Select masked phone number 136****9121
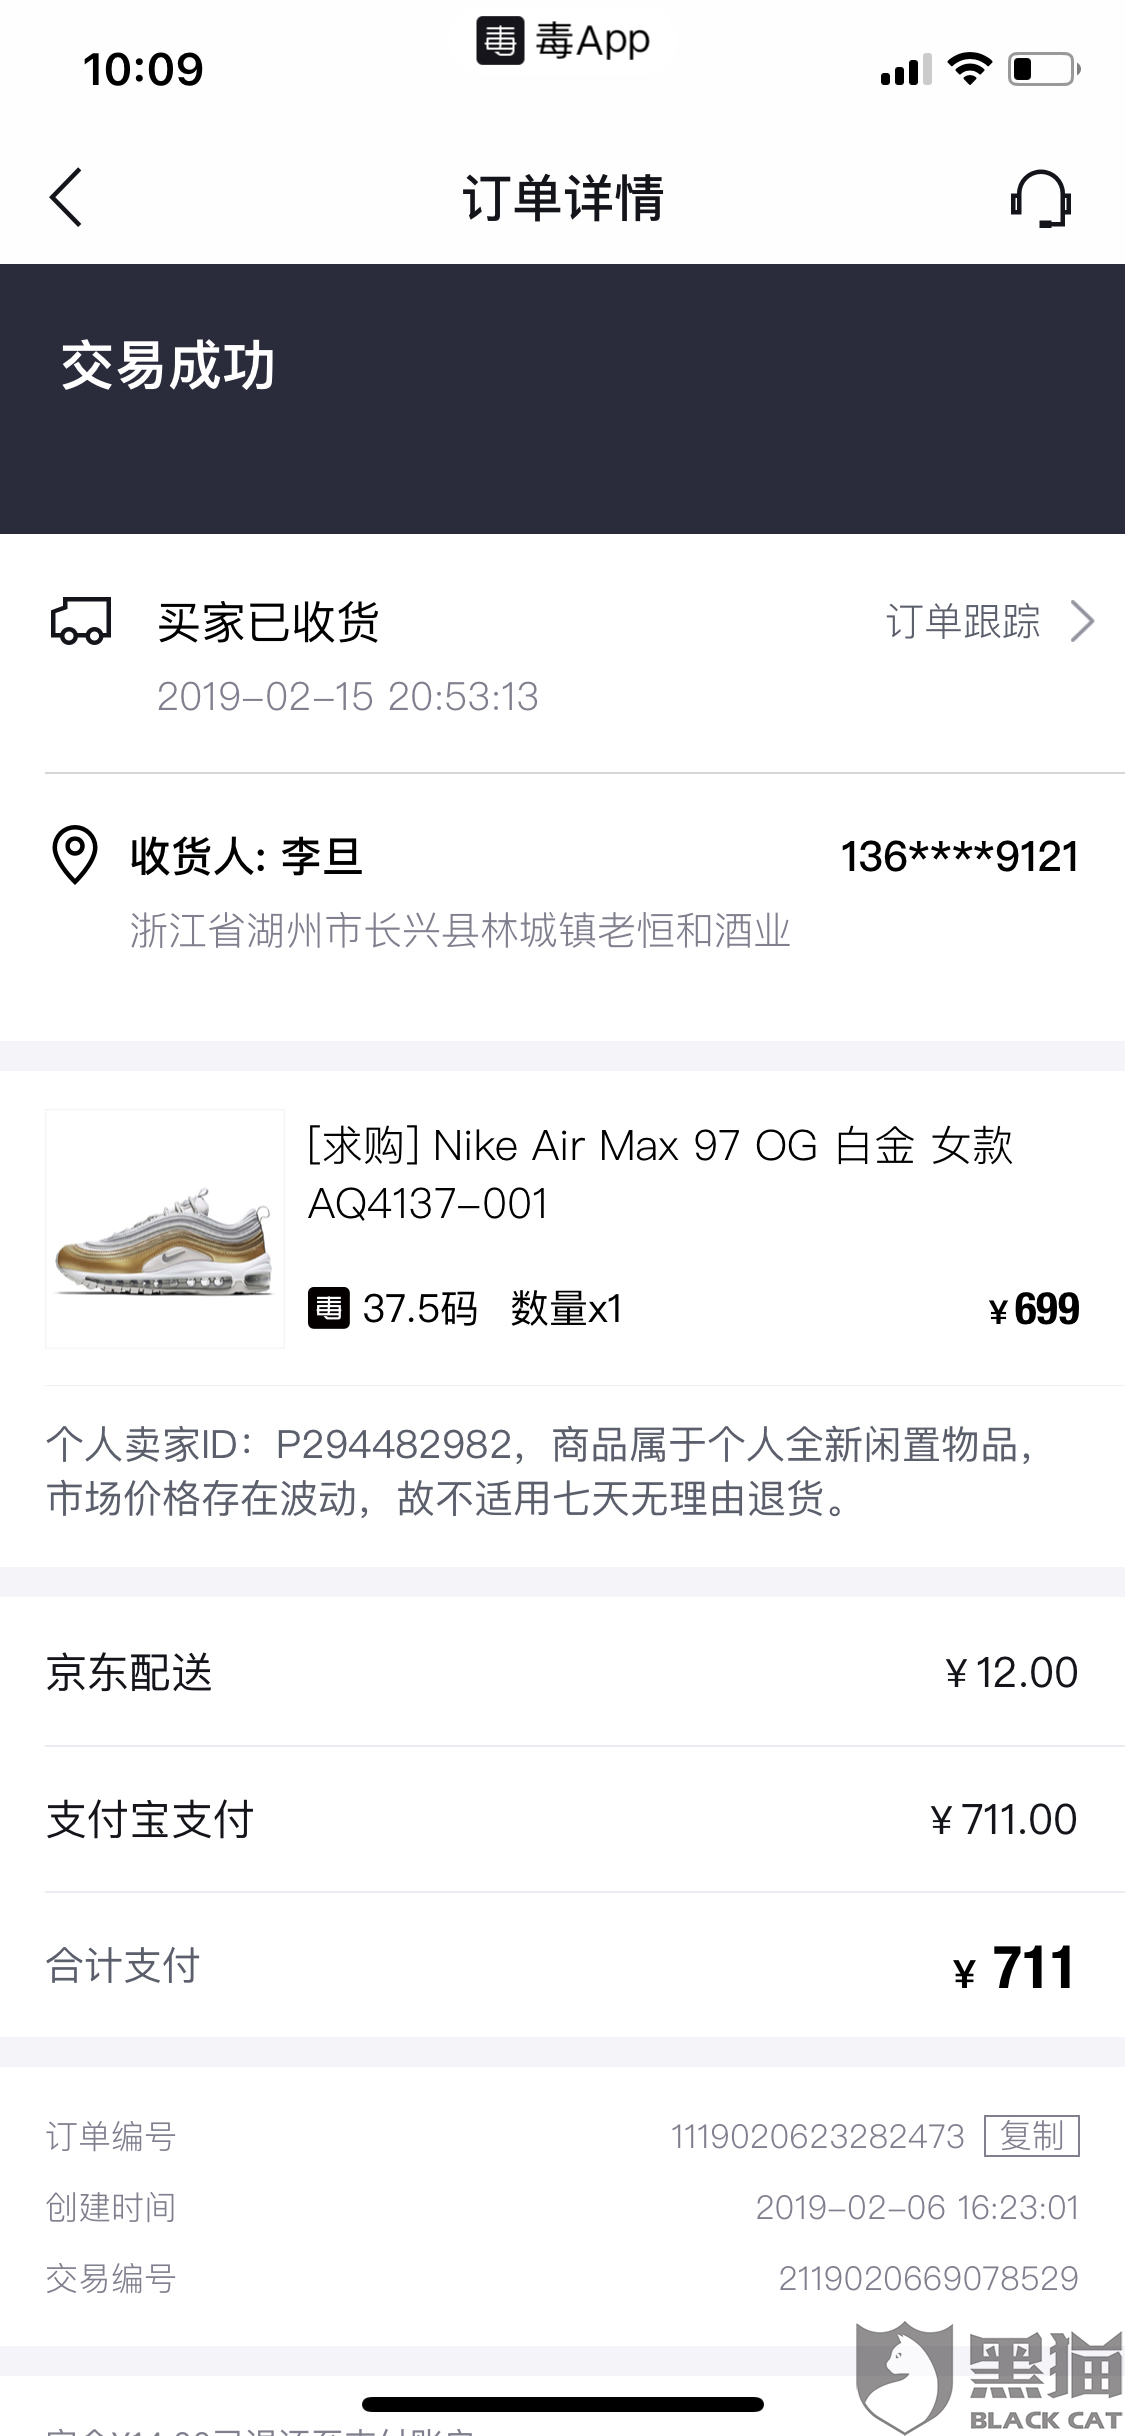Screen dimensions: 1125x2436 pyautogui.click(x=959, y=857)
